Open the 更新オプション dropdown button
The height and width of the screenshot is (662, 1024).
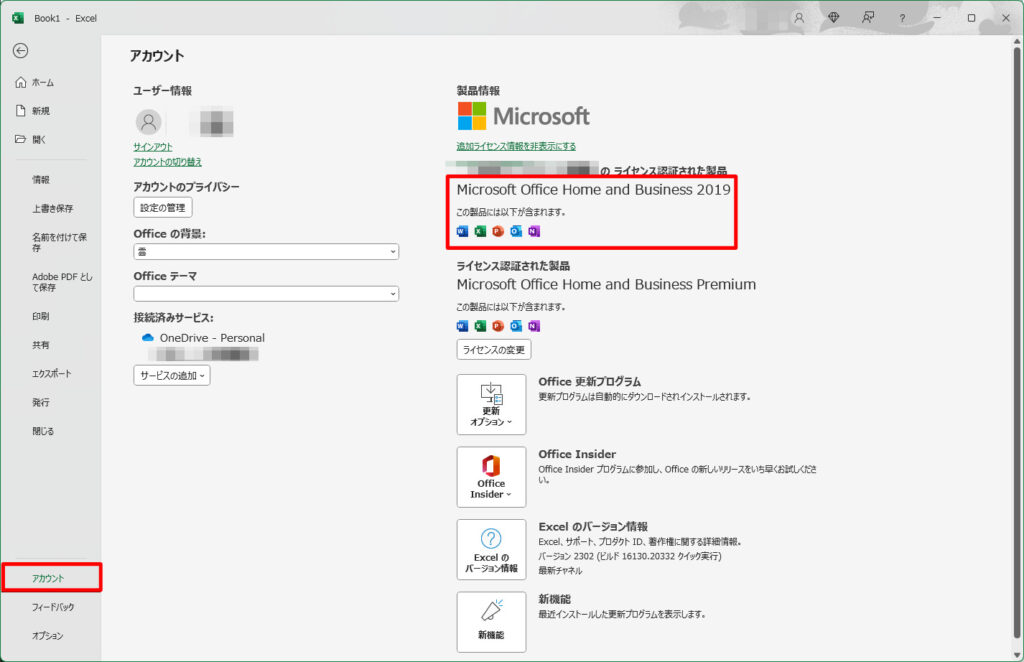(491, 405)
